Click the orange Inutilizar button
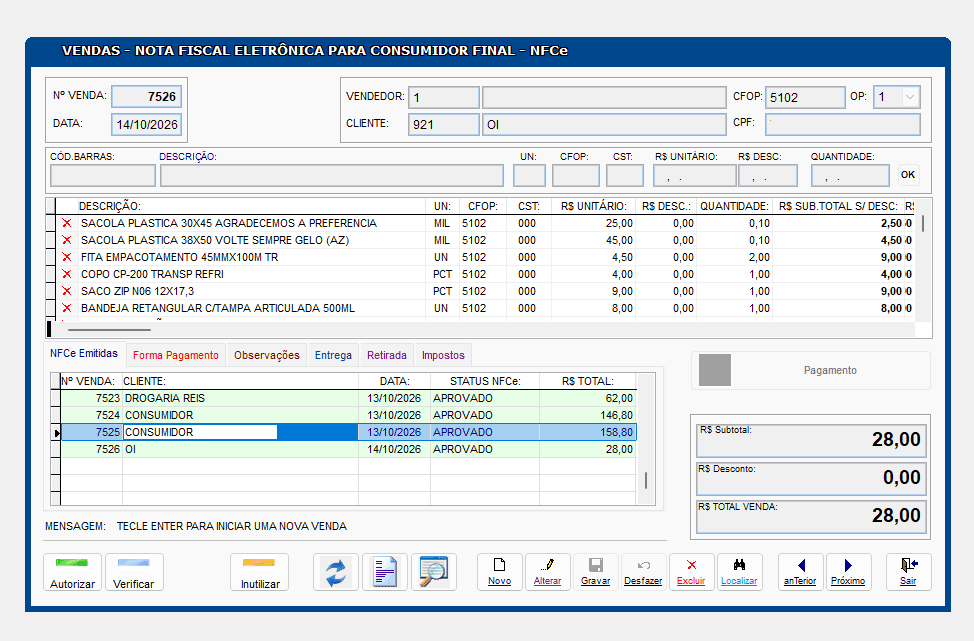This screenshot has height=641, width=974. tap(260, 572)
